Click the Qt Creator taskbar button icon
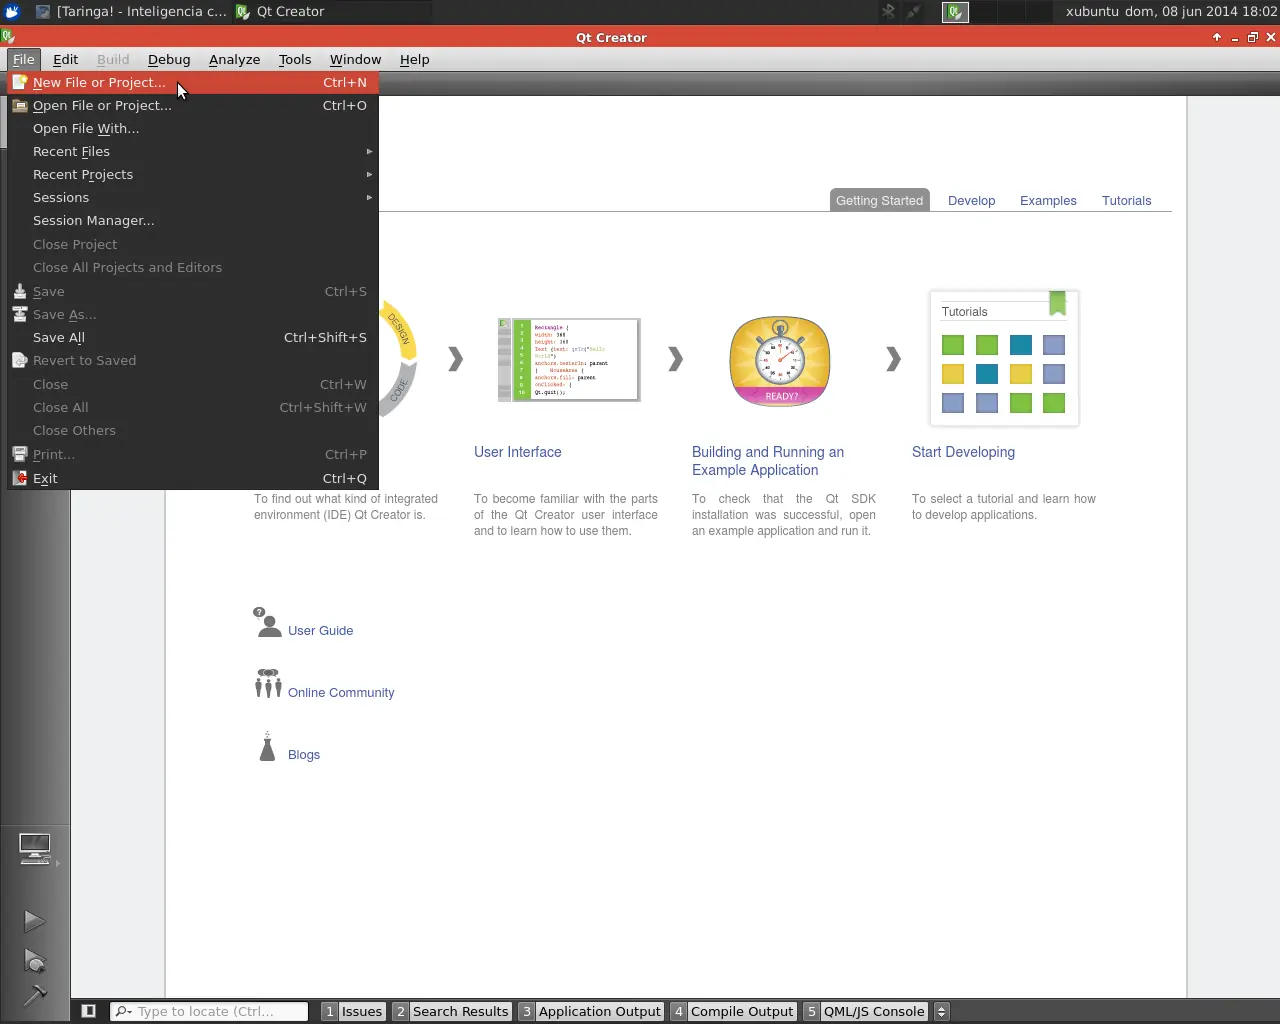 click(x=243, y=12)
